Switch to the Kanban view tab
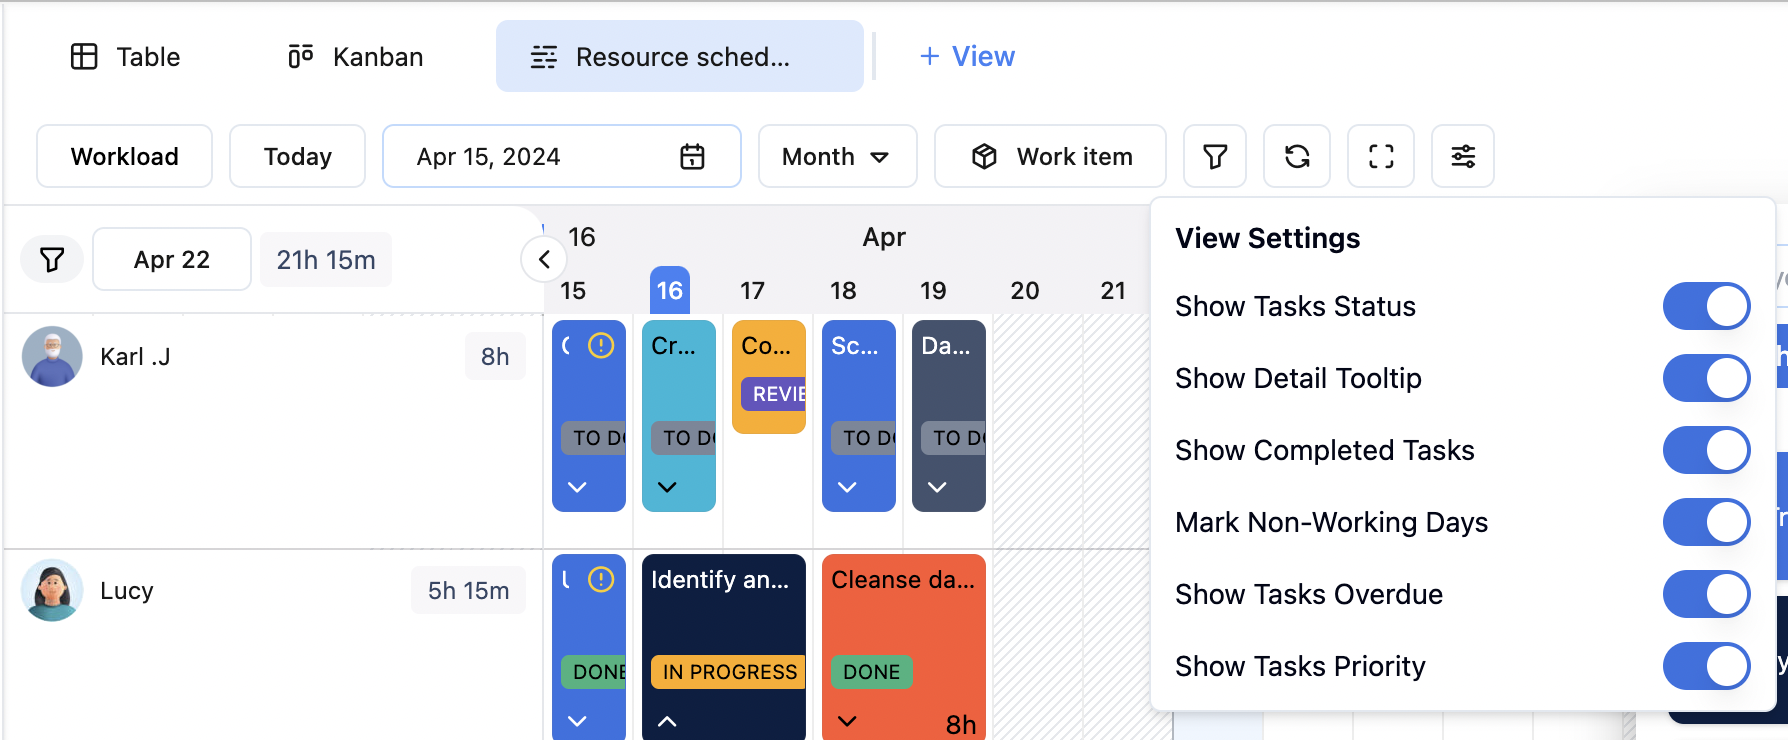The width and height of the screenshot is (1788, 740). pyautogui.click(x=356, y=57)
